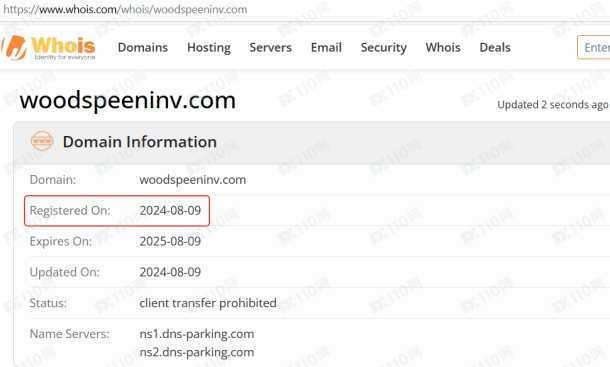Click the 'Status:' label
610x367 pixels.
[48, 303]
